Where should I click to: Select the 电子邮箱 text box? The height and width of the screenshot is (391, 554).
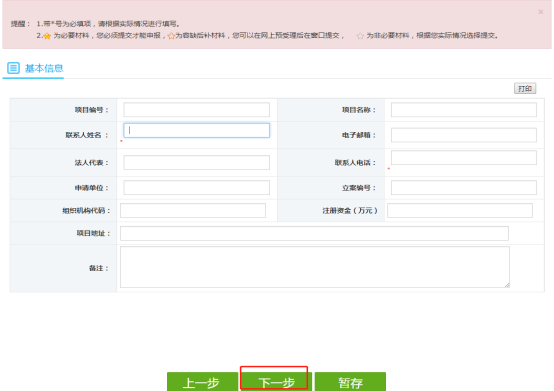pyautogui.click(x=464, y=135)
